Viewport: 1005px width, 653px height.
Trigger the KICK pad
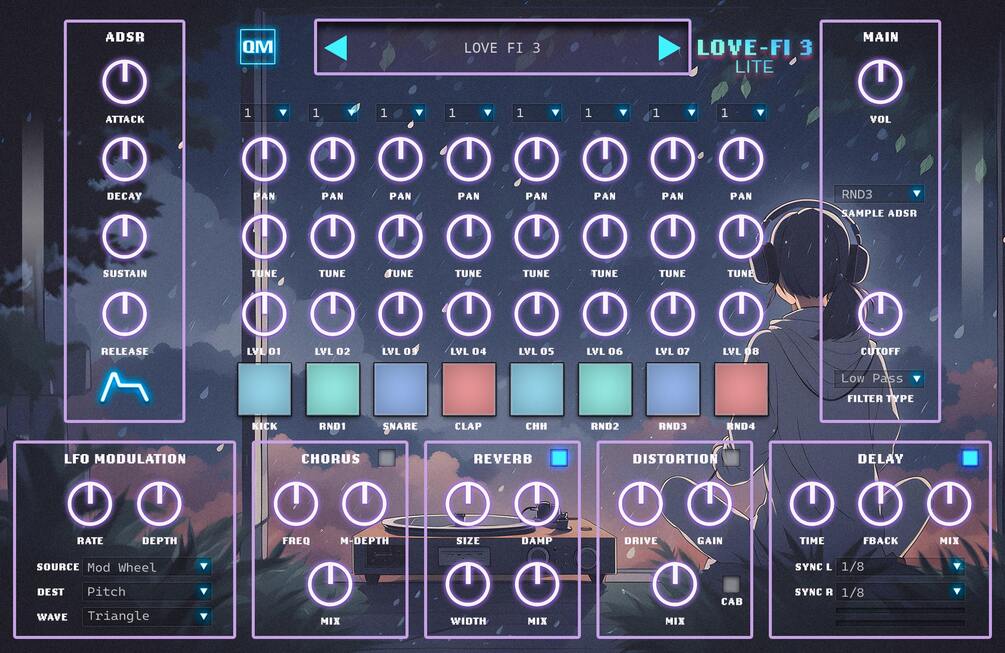tap(264, 389)
